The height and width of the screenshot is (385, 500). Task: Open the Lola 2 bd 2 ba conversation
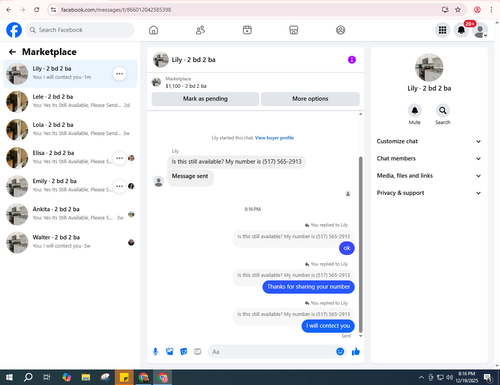click(x=70, y=130)
